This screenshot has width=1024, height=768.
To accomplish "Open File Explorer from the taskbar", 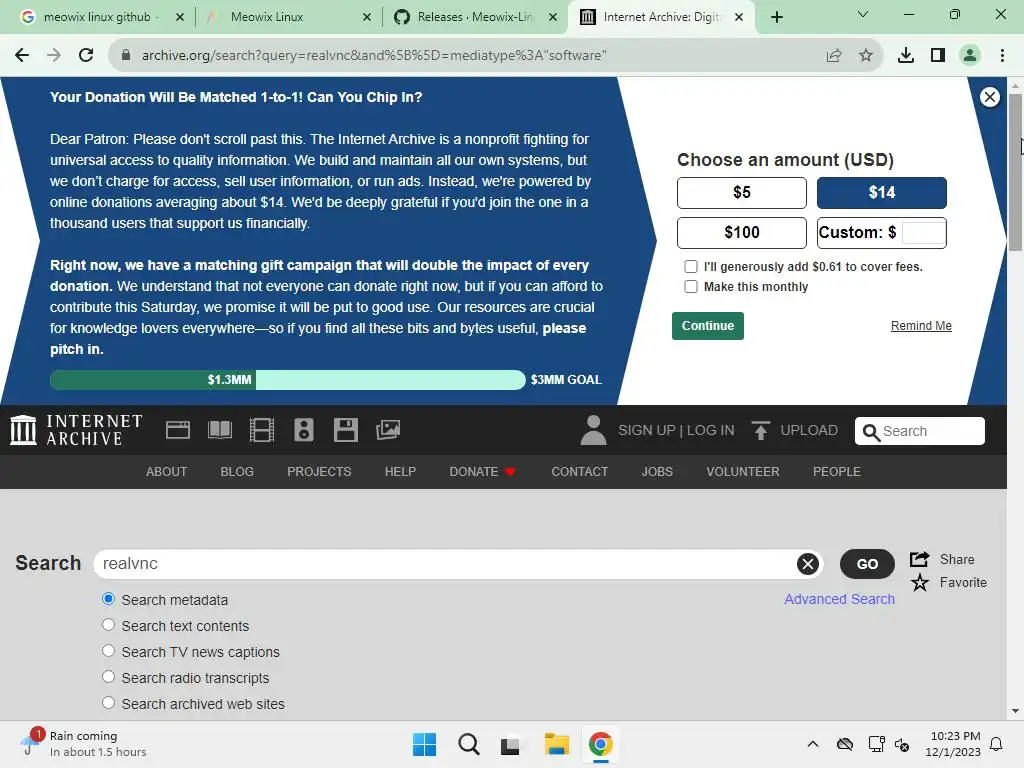I will [556, 744].
